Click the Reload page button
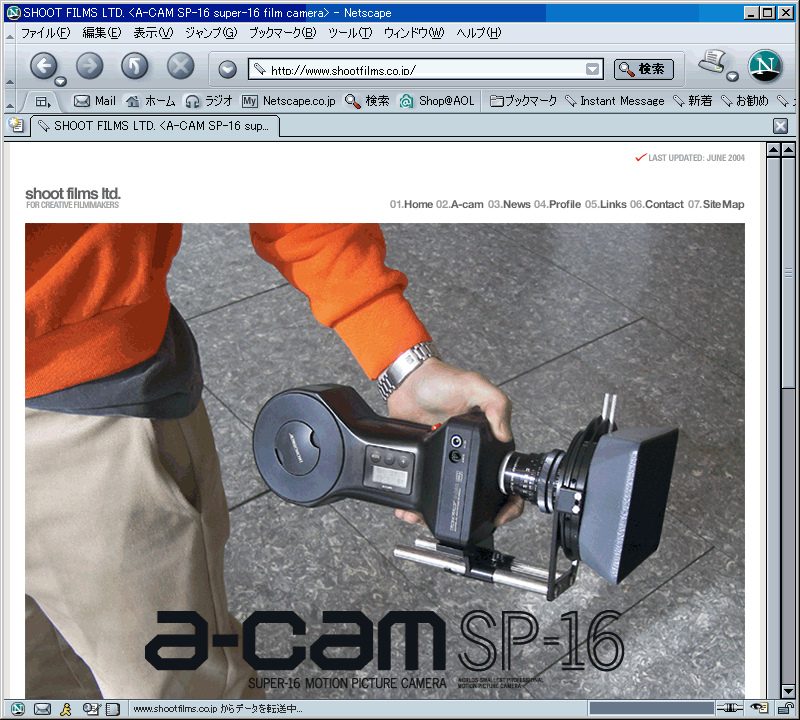800x720 pixels. point(134,66)
